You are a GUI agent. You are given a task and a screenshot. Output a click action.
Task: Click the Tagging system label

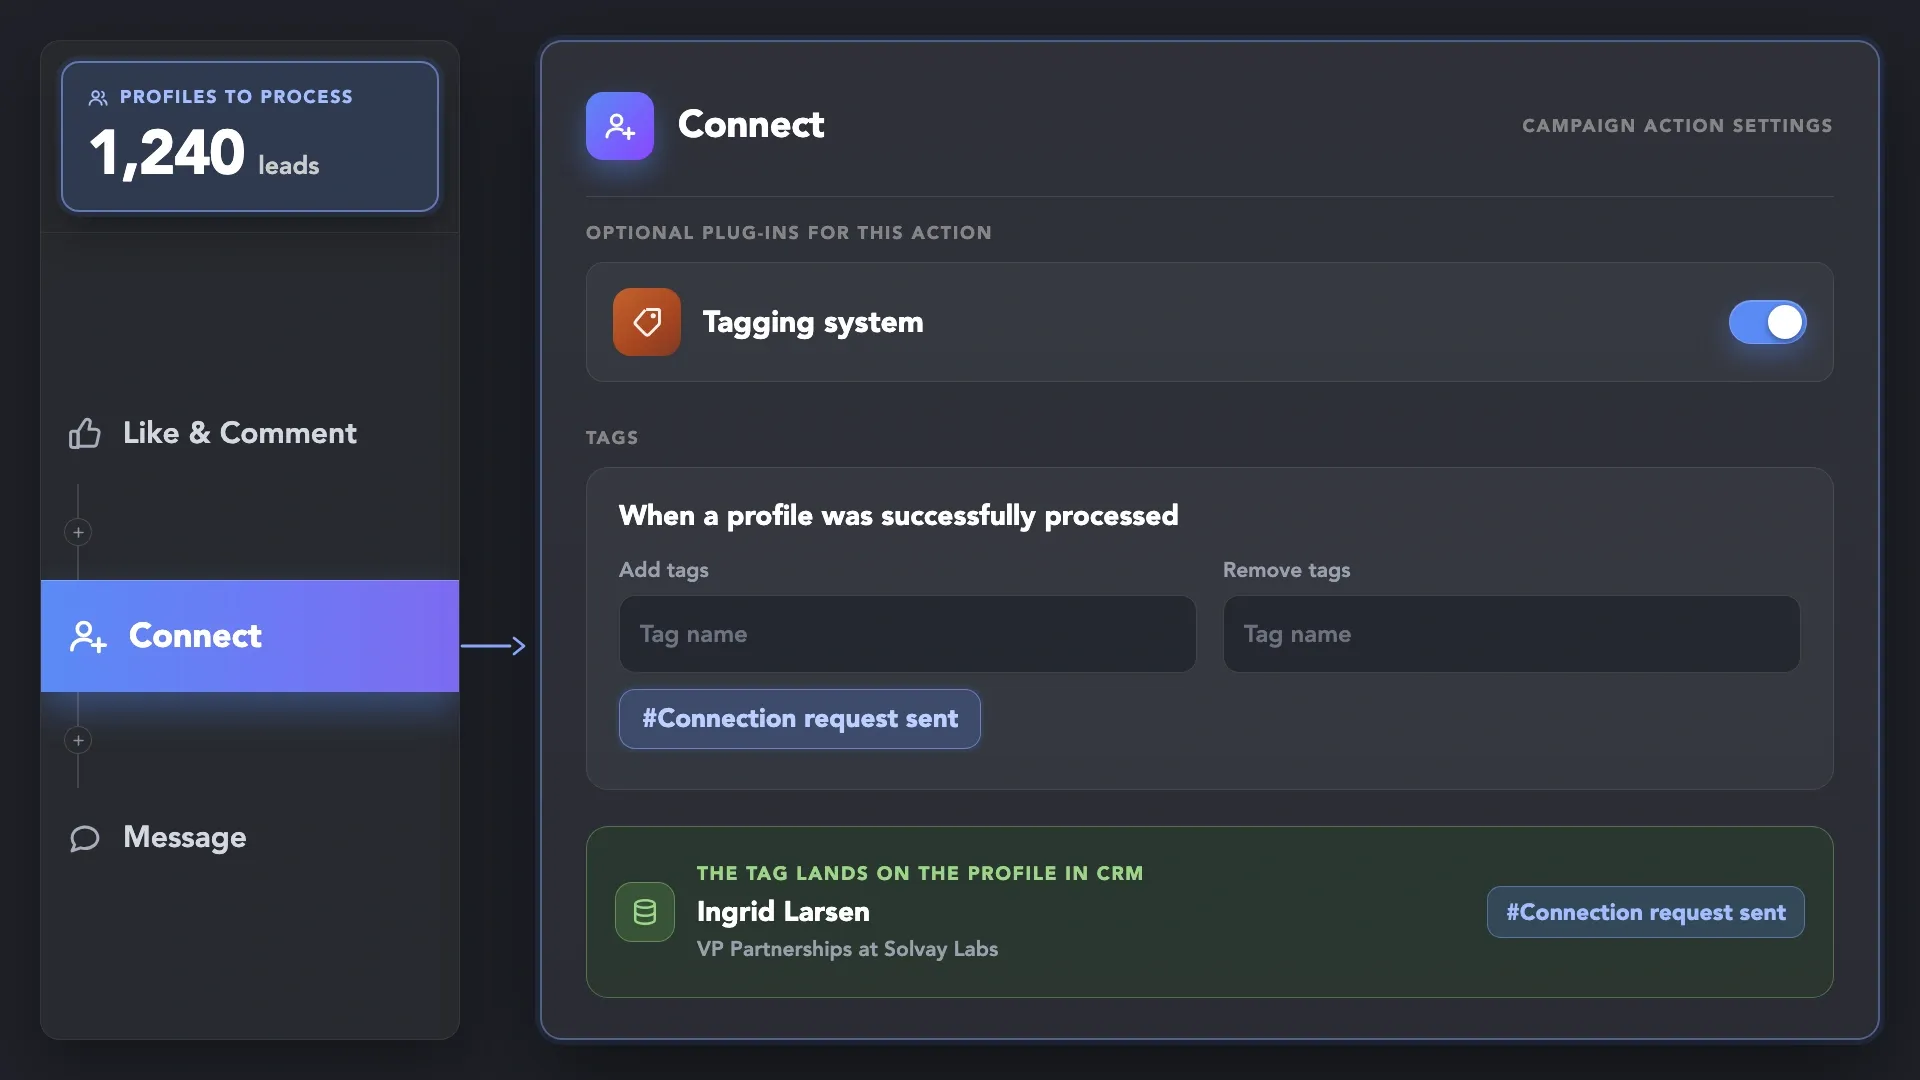click(x=813, y=323)
